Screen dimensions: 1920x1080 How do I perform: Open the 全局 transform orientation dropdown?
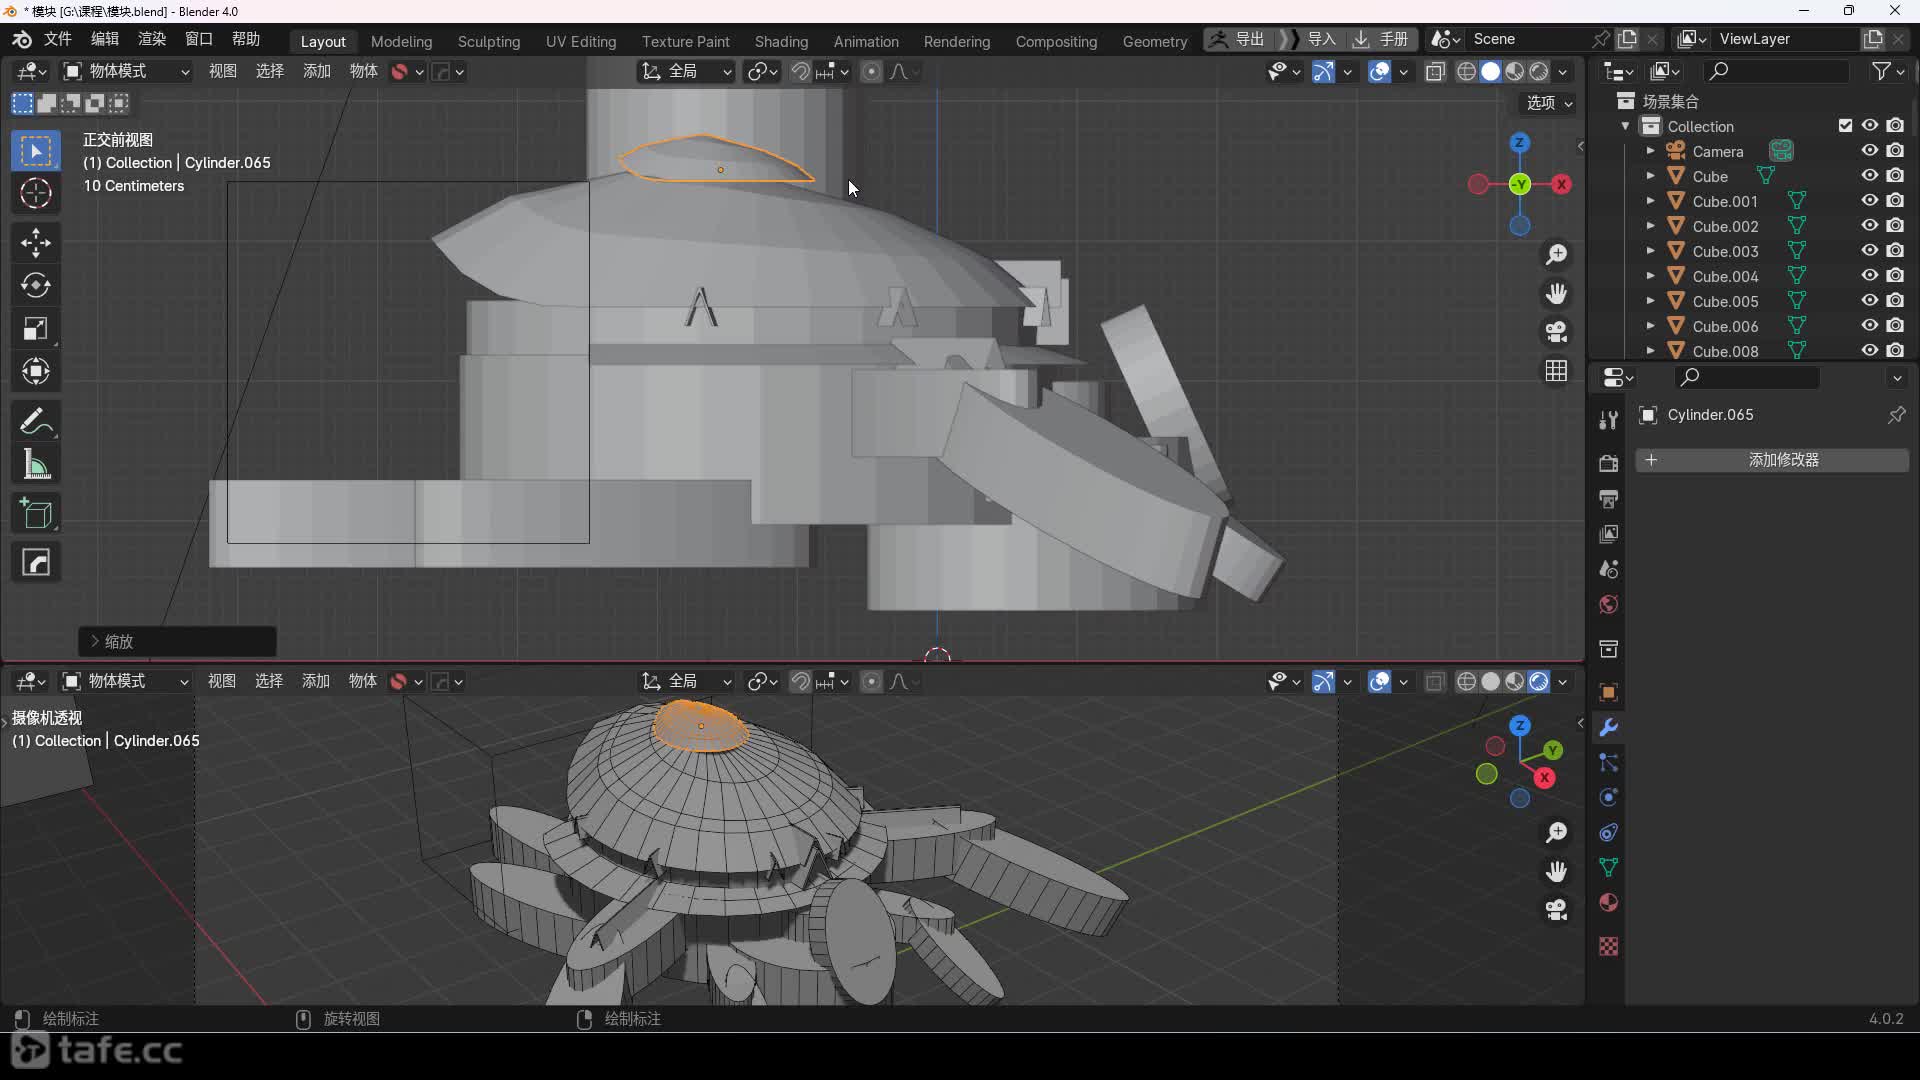click(688, 71)
